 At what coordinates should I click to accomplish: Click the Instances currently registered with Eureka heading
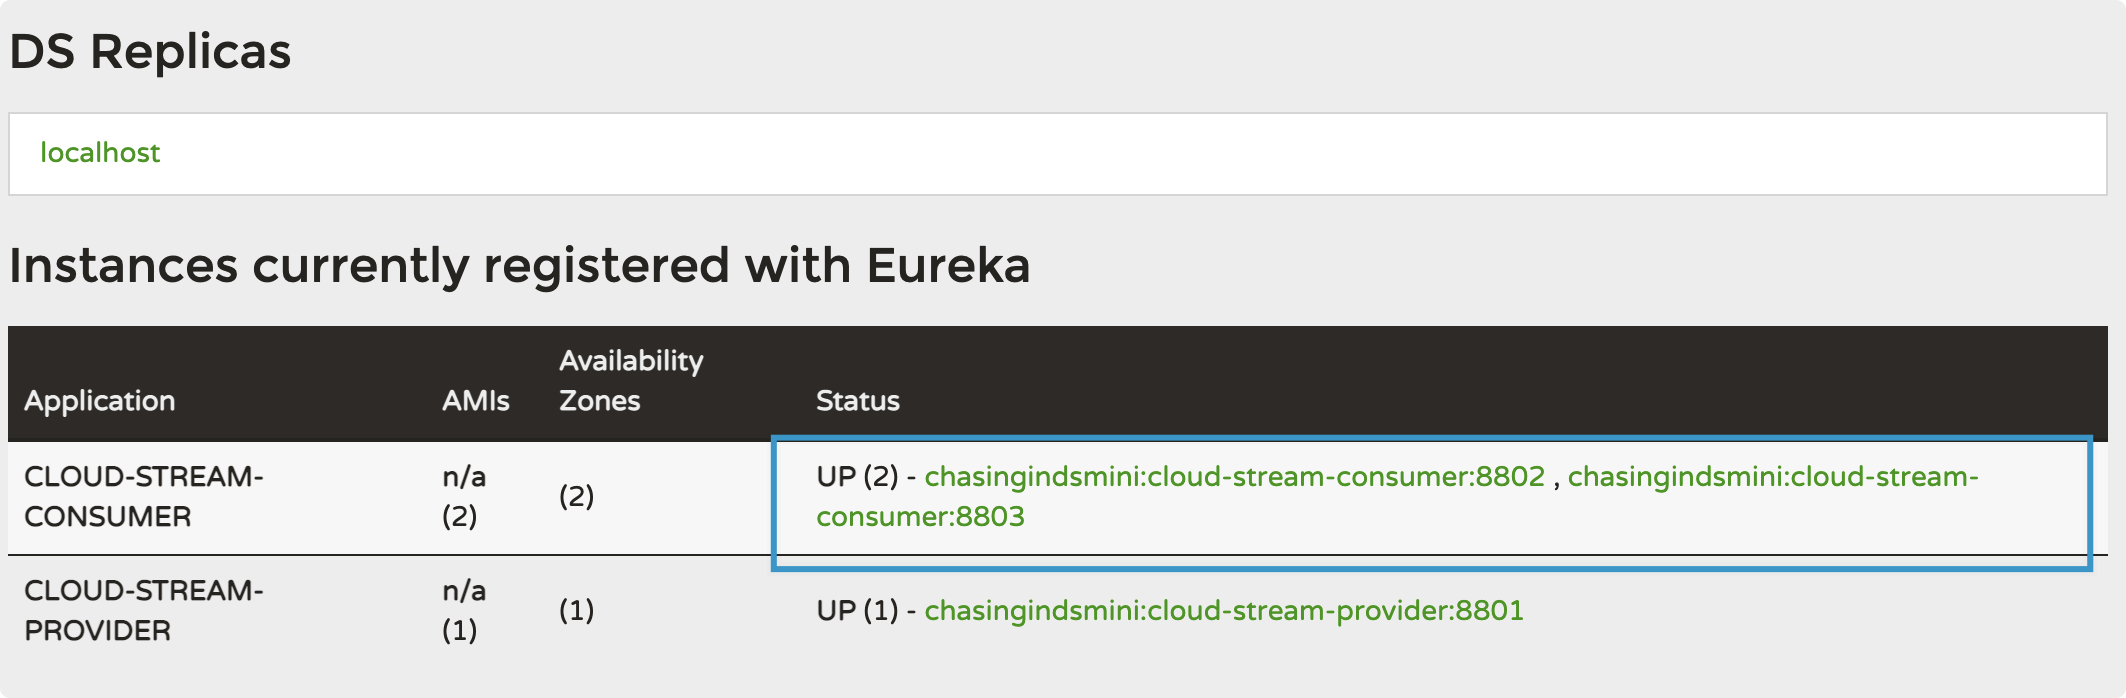pyautogui.click(x=519, y=266)
